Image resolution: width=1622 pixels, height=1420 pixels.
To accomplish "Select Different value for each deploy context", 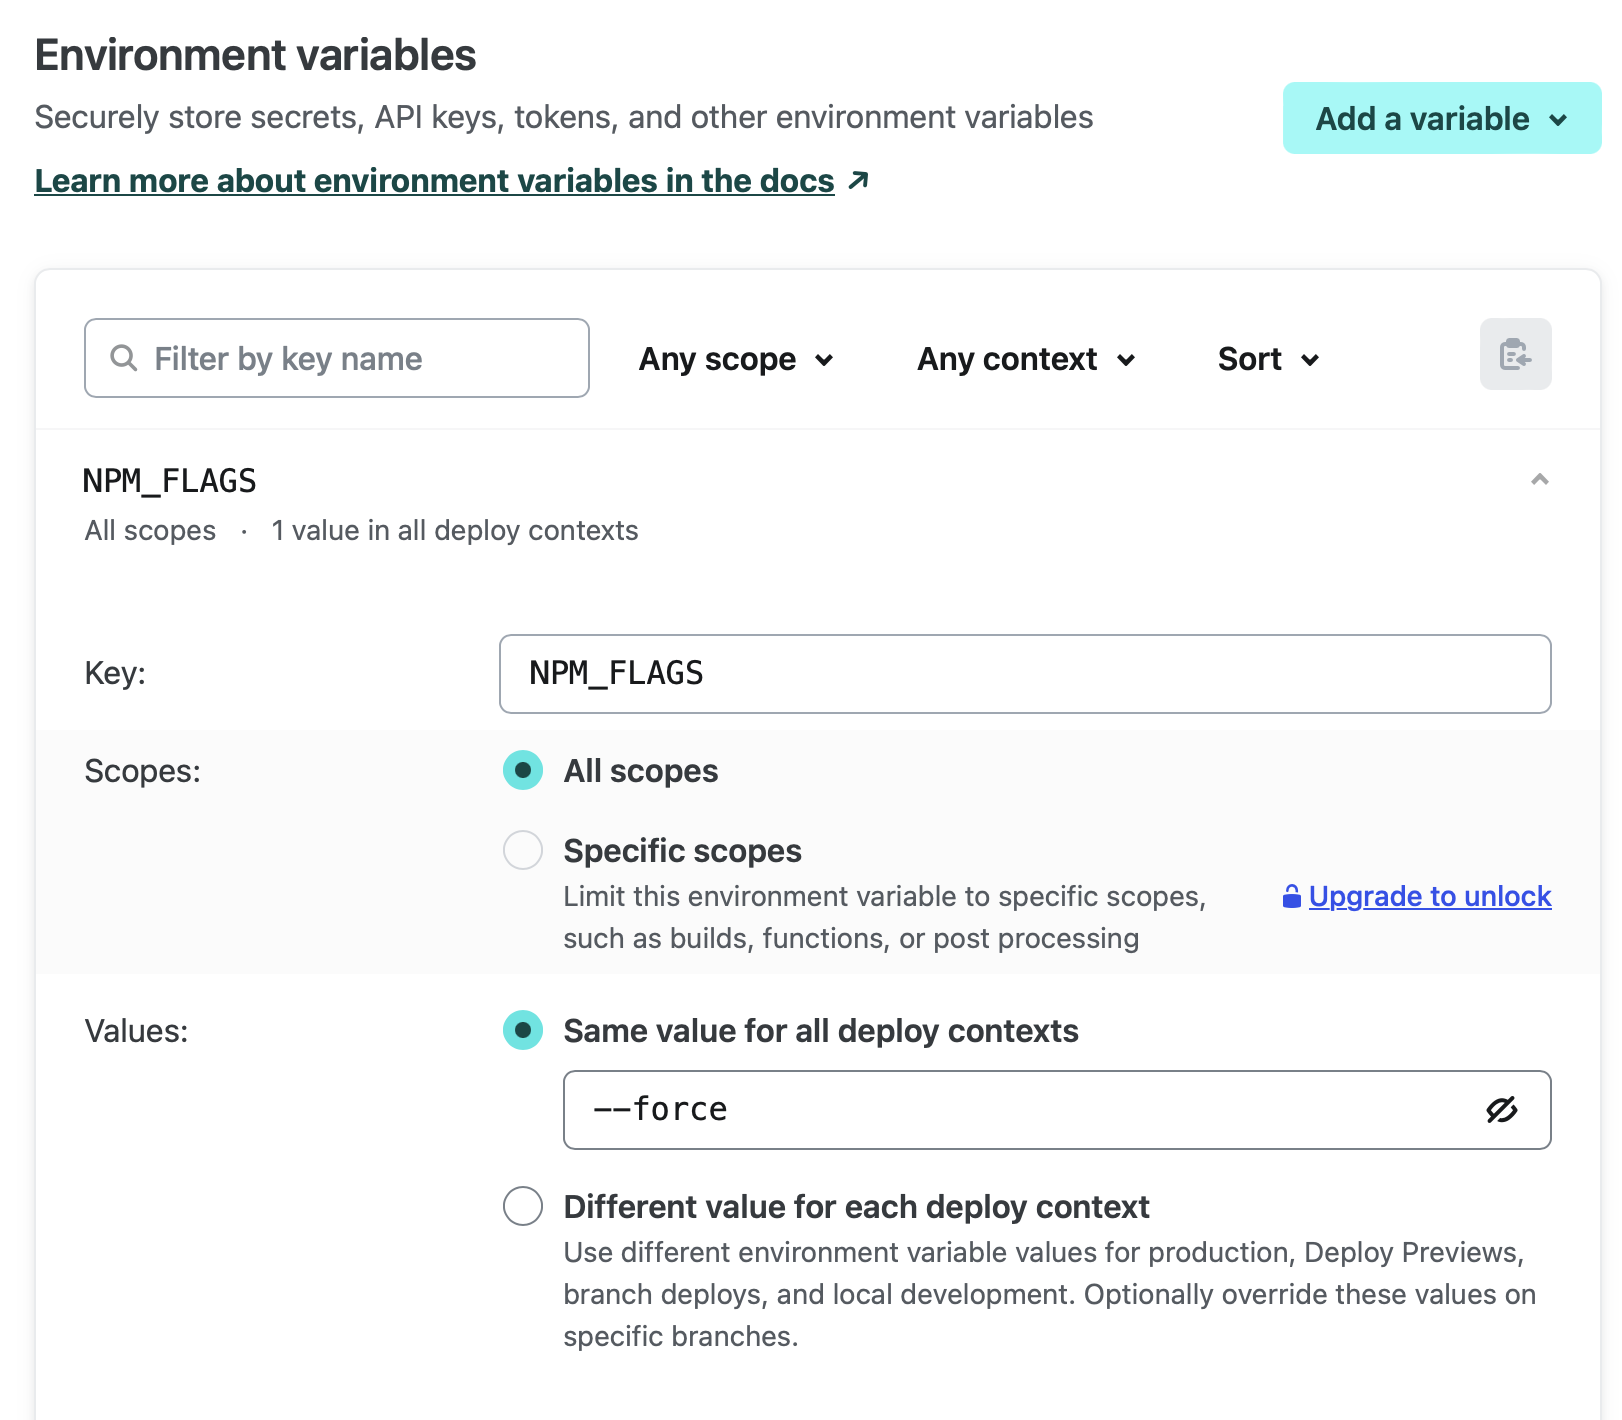I will click(523, 1207).
